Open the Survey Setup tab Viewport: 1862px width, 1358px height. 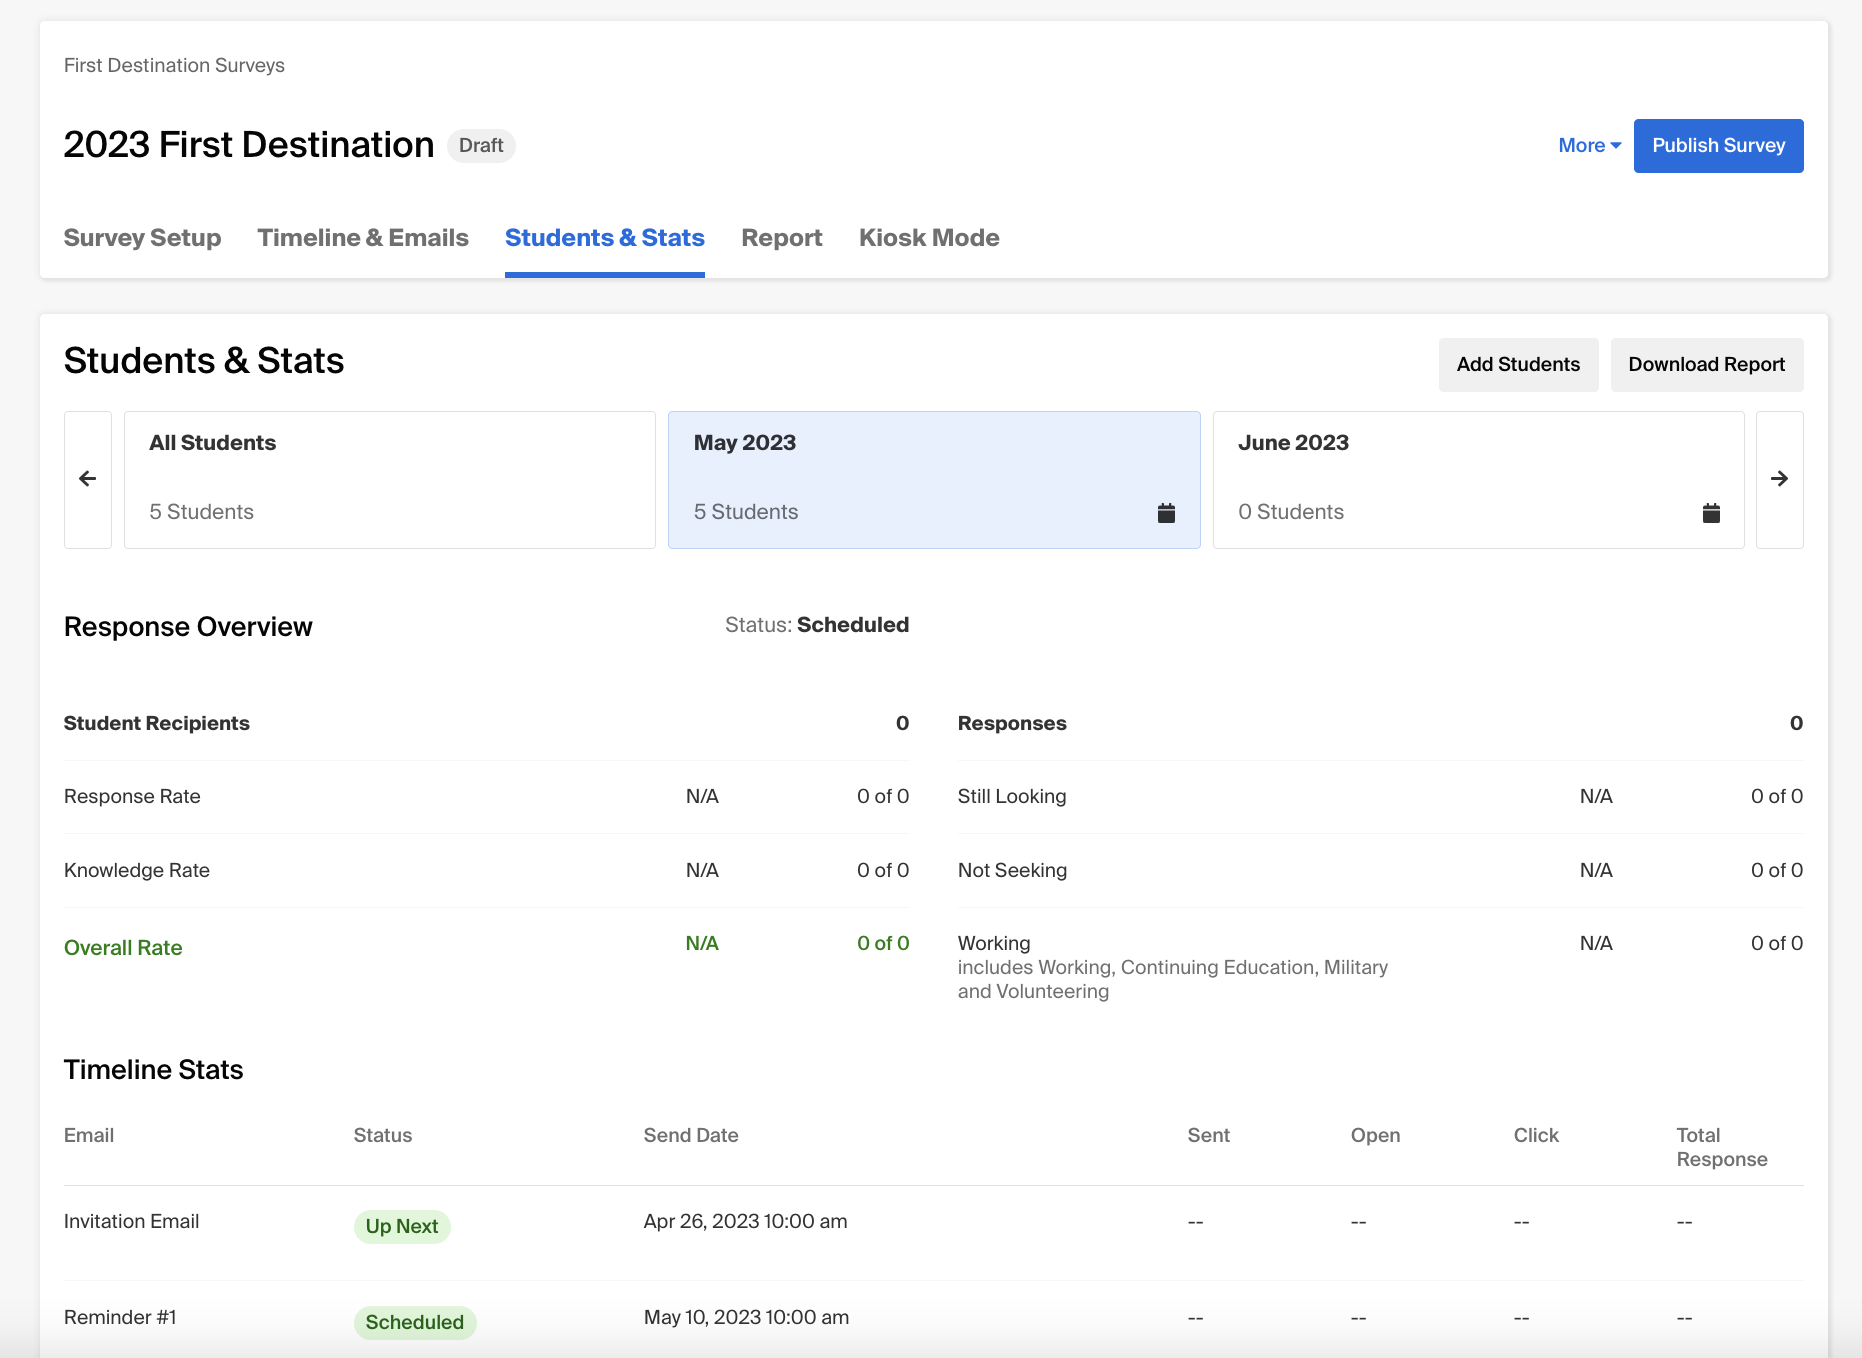coord(142,238)
